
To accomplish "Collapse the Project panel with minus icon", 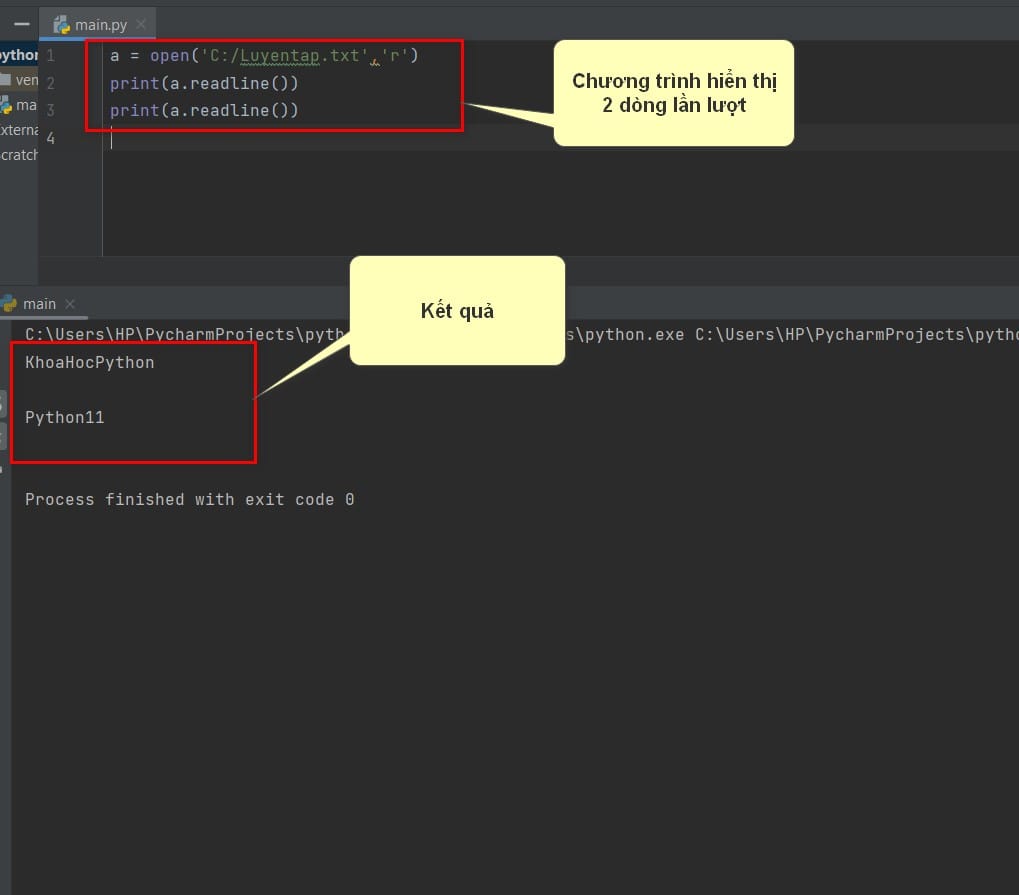I will [22, 25].
